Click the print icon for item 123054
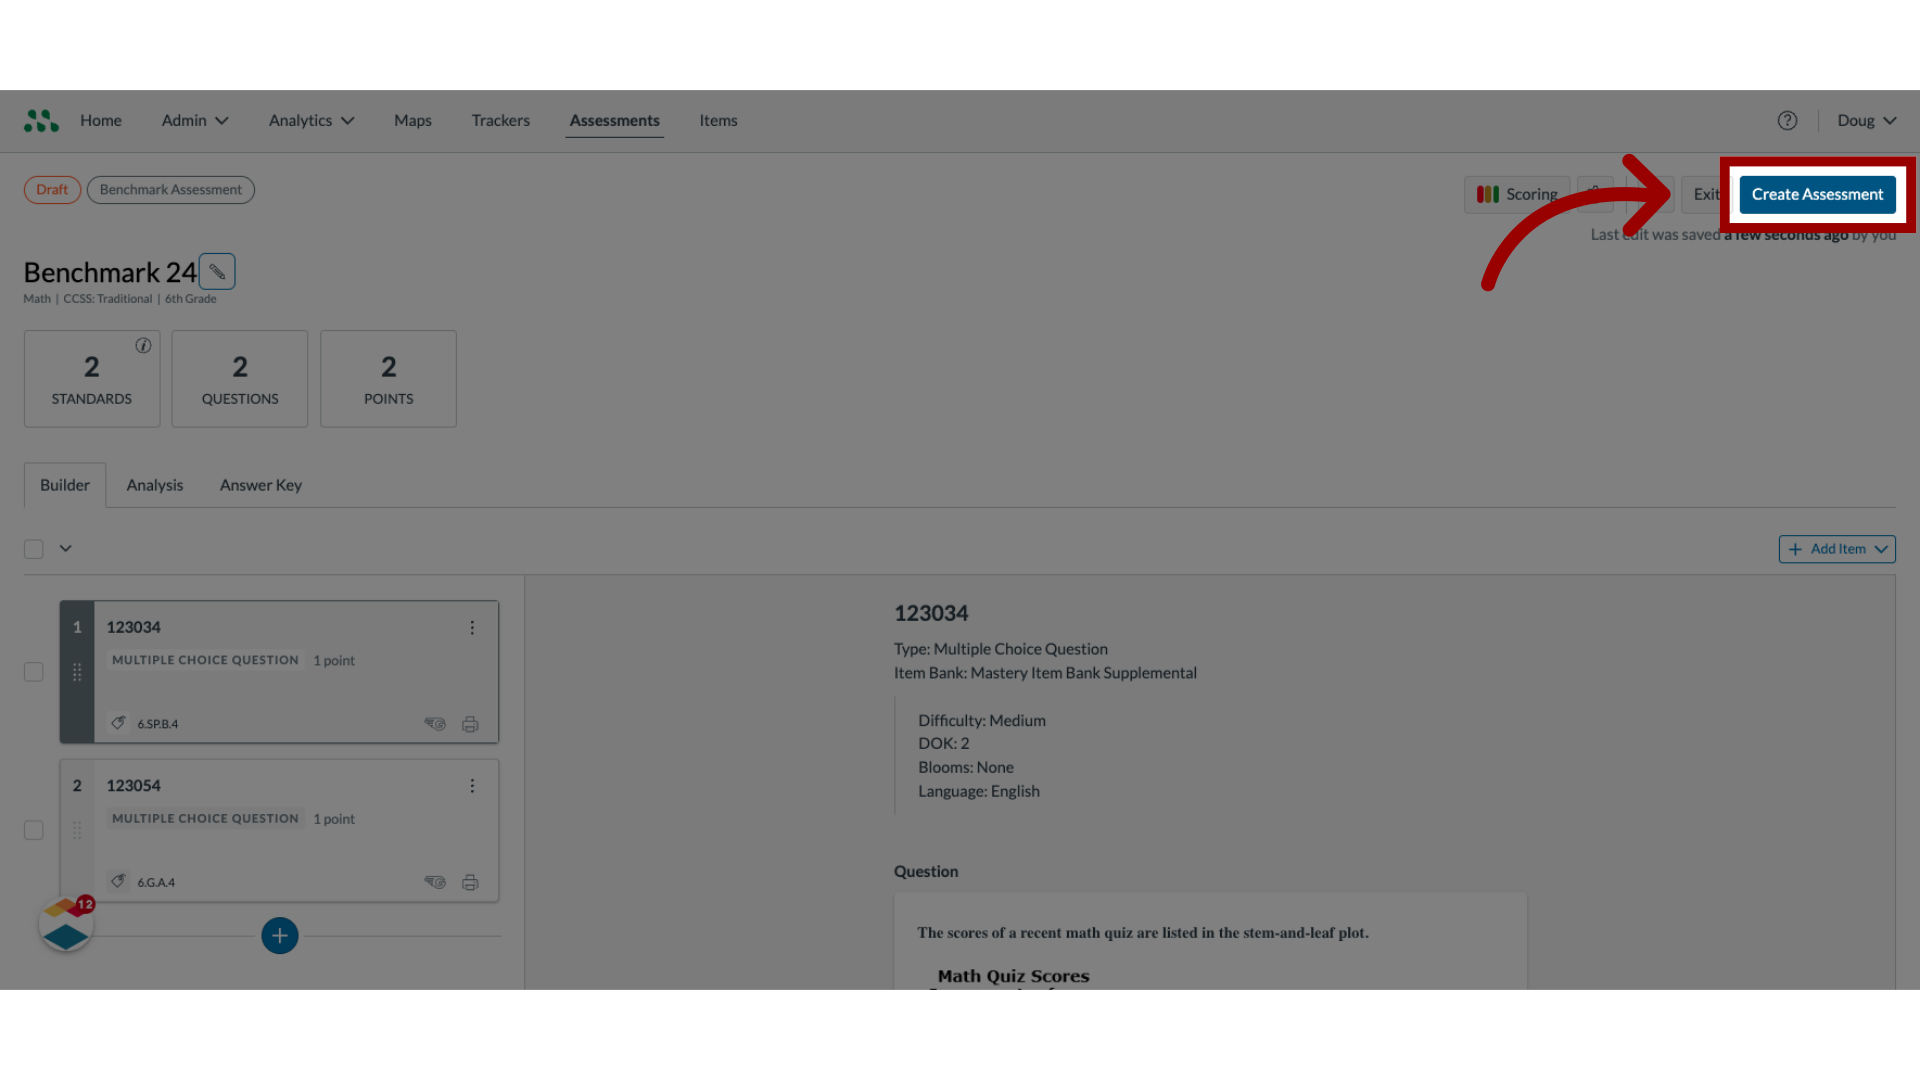The image size is (1920, 1080). [471, 881]
